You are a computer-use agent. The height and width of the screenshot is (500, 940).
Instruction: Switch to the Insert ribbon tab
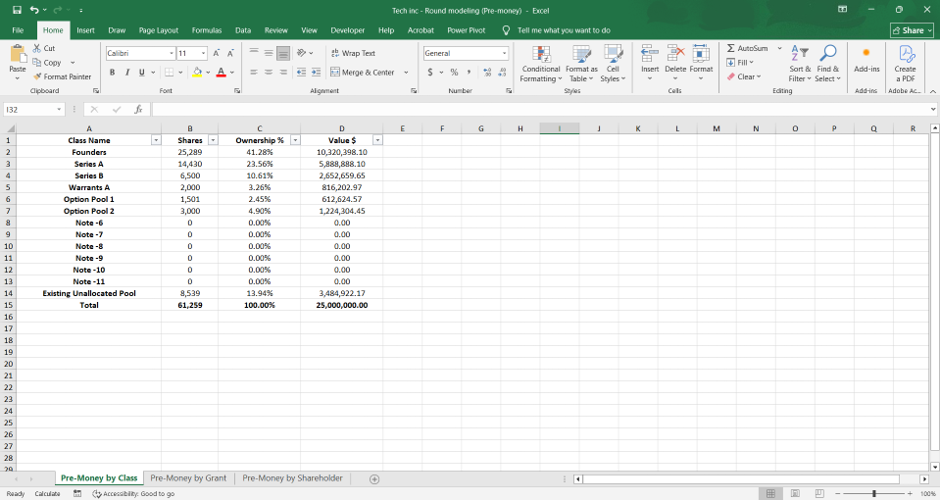pos(85,30)
